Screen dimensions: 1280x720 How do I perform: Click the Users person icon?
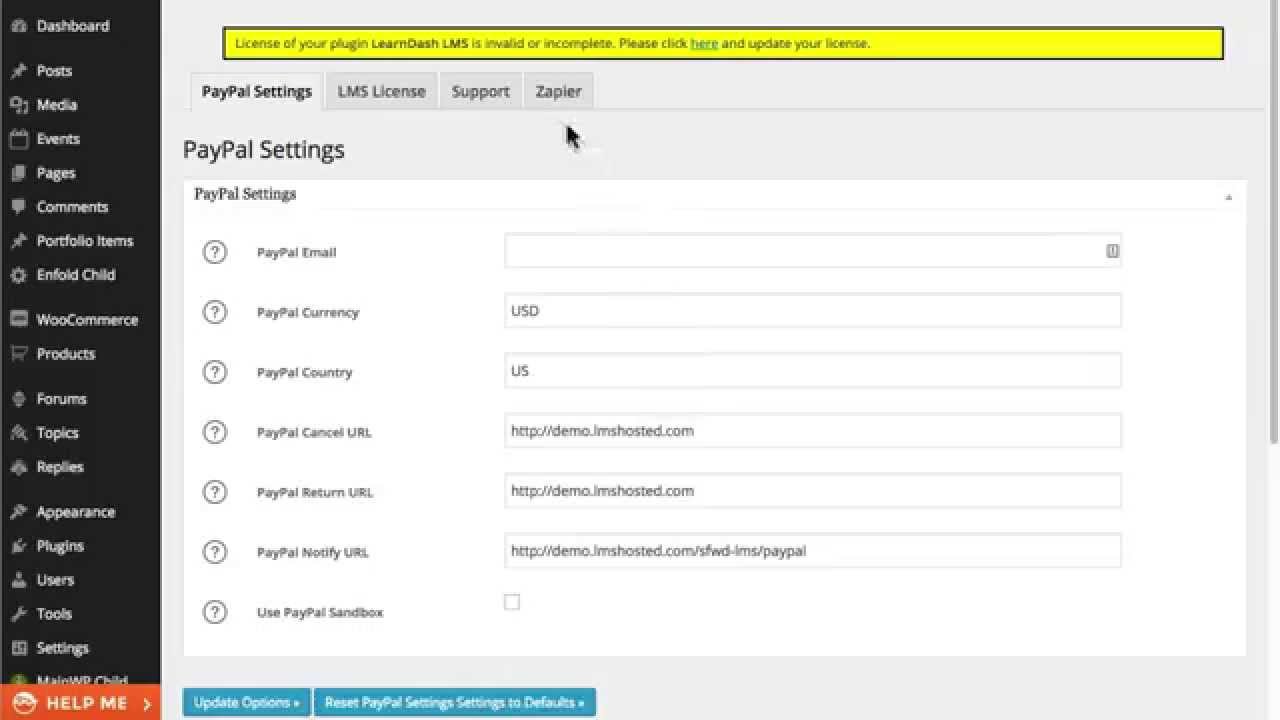(18, 580)
